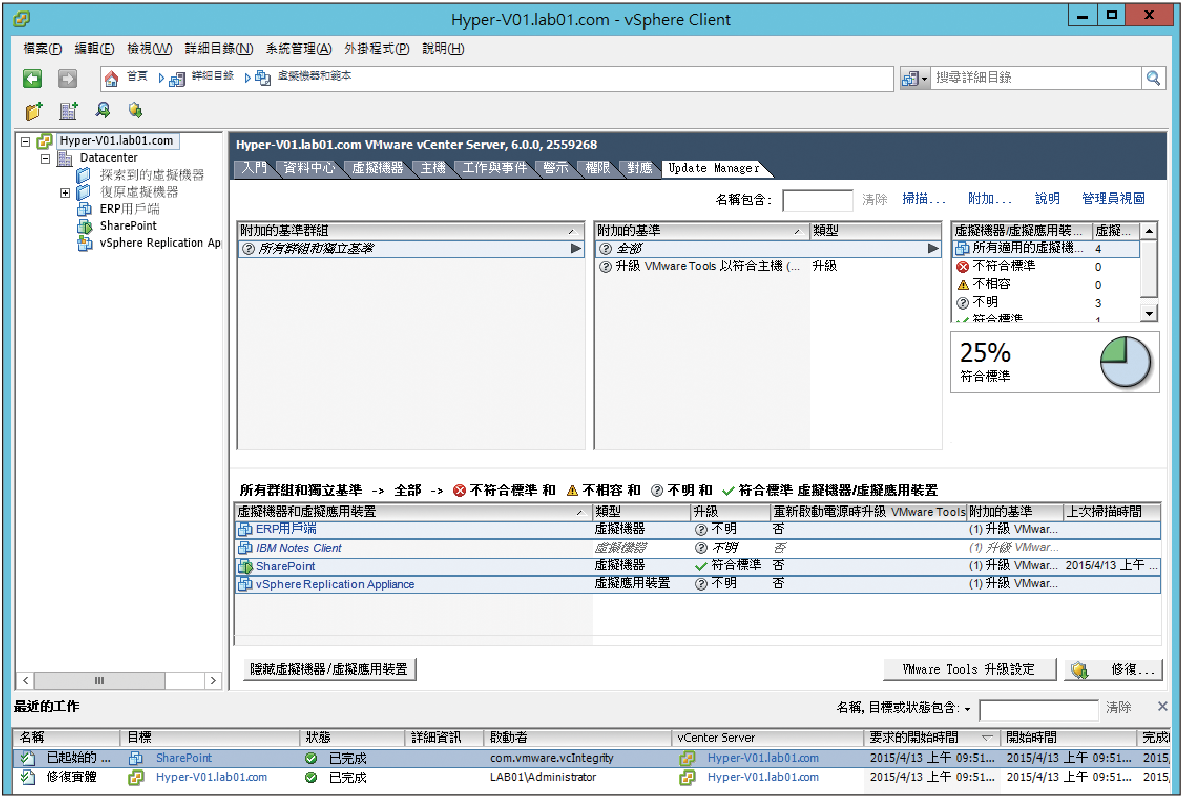Open IBM Notes Client link in table
This screenshot has width=1184, height=799.
[x=299, y=548]
